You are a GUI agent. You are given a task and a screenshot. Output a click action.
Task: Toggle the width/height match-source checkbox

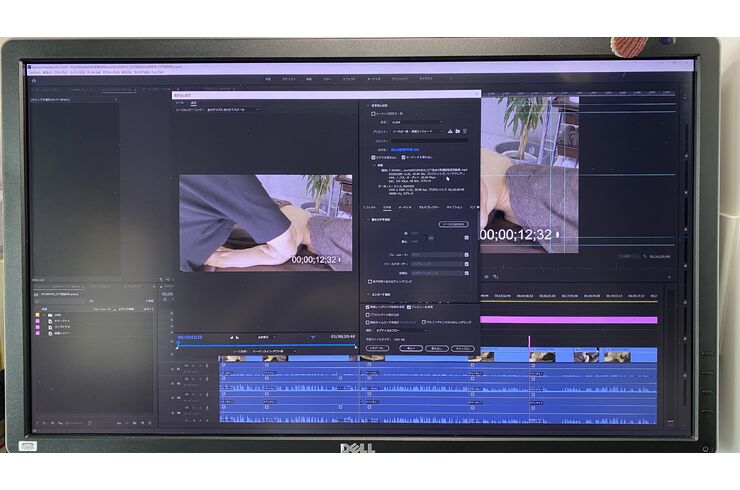tap(467, 237)
